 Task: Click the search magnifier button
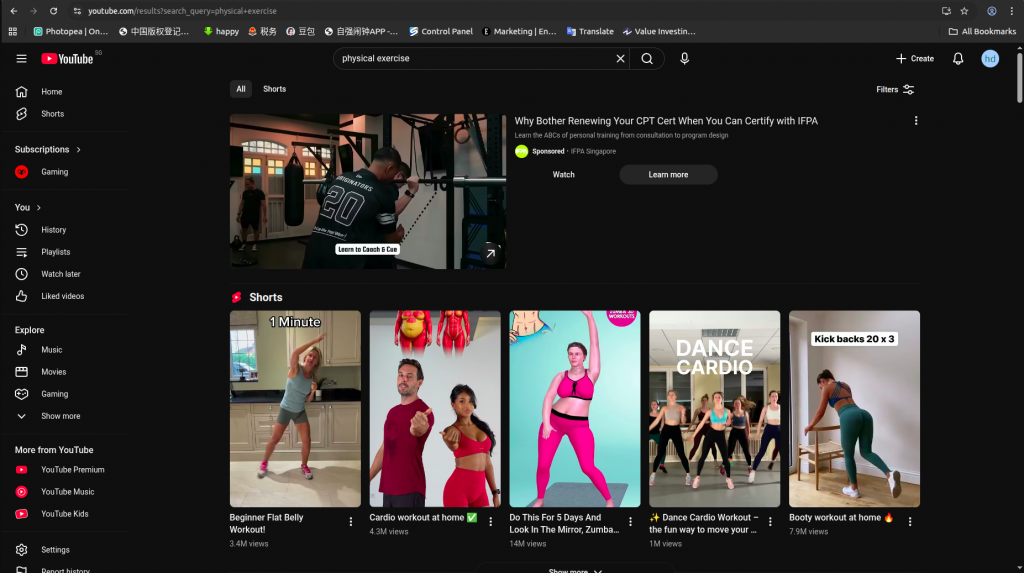click(x=647, y=59)
